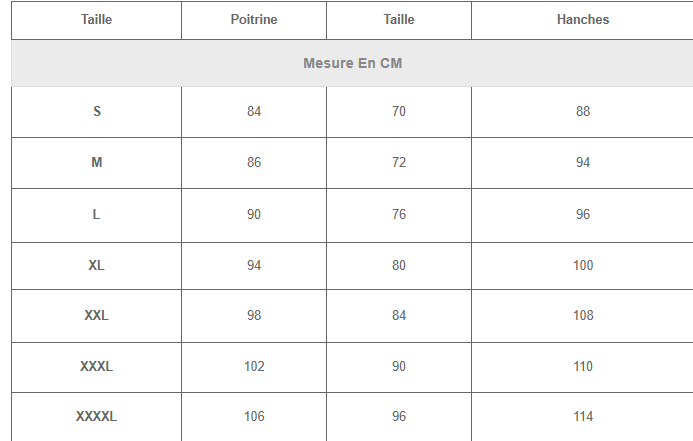This screenshot has height=441, width=693.
Task: Select the XXXL size row label
Action: point(97,367)
